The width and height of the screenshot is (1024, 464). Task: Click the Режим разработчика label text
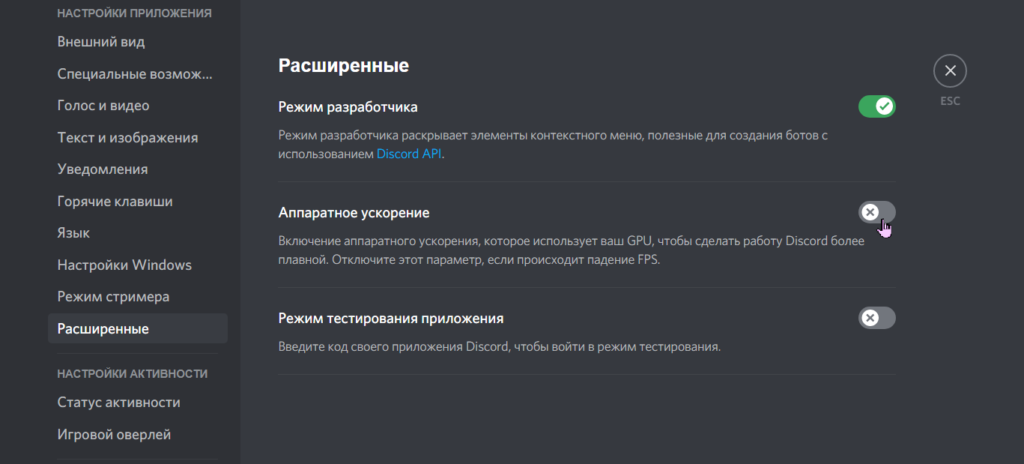coord(347,106)
